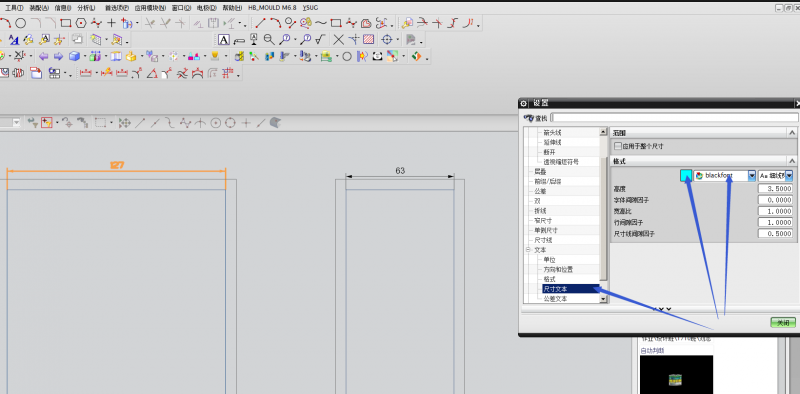
Task: Click the blue right arrow icon
Action: pos(59,56)
